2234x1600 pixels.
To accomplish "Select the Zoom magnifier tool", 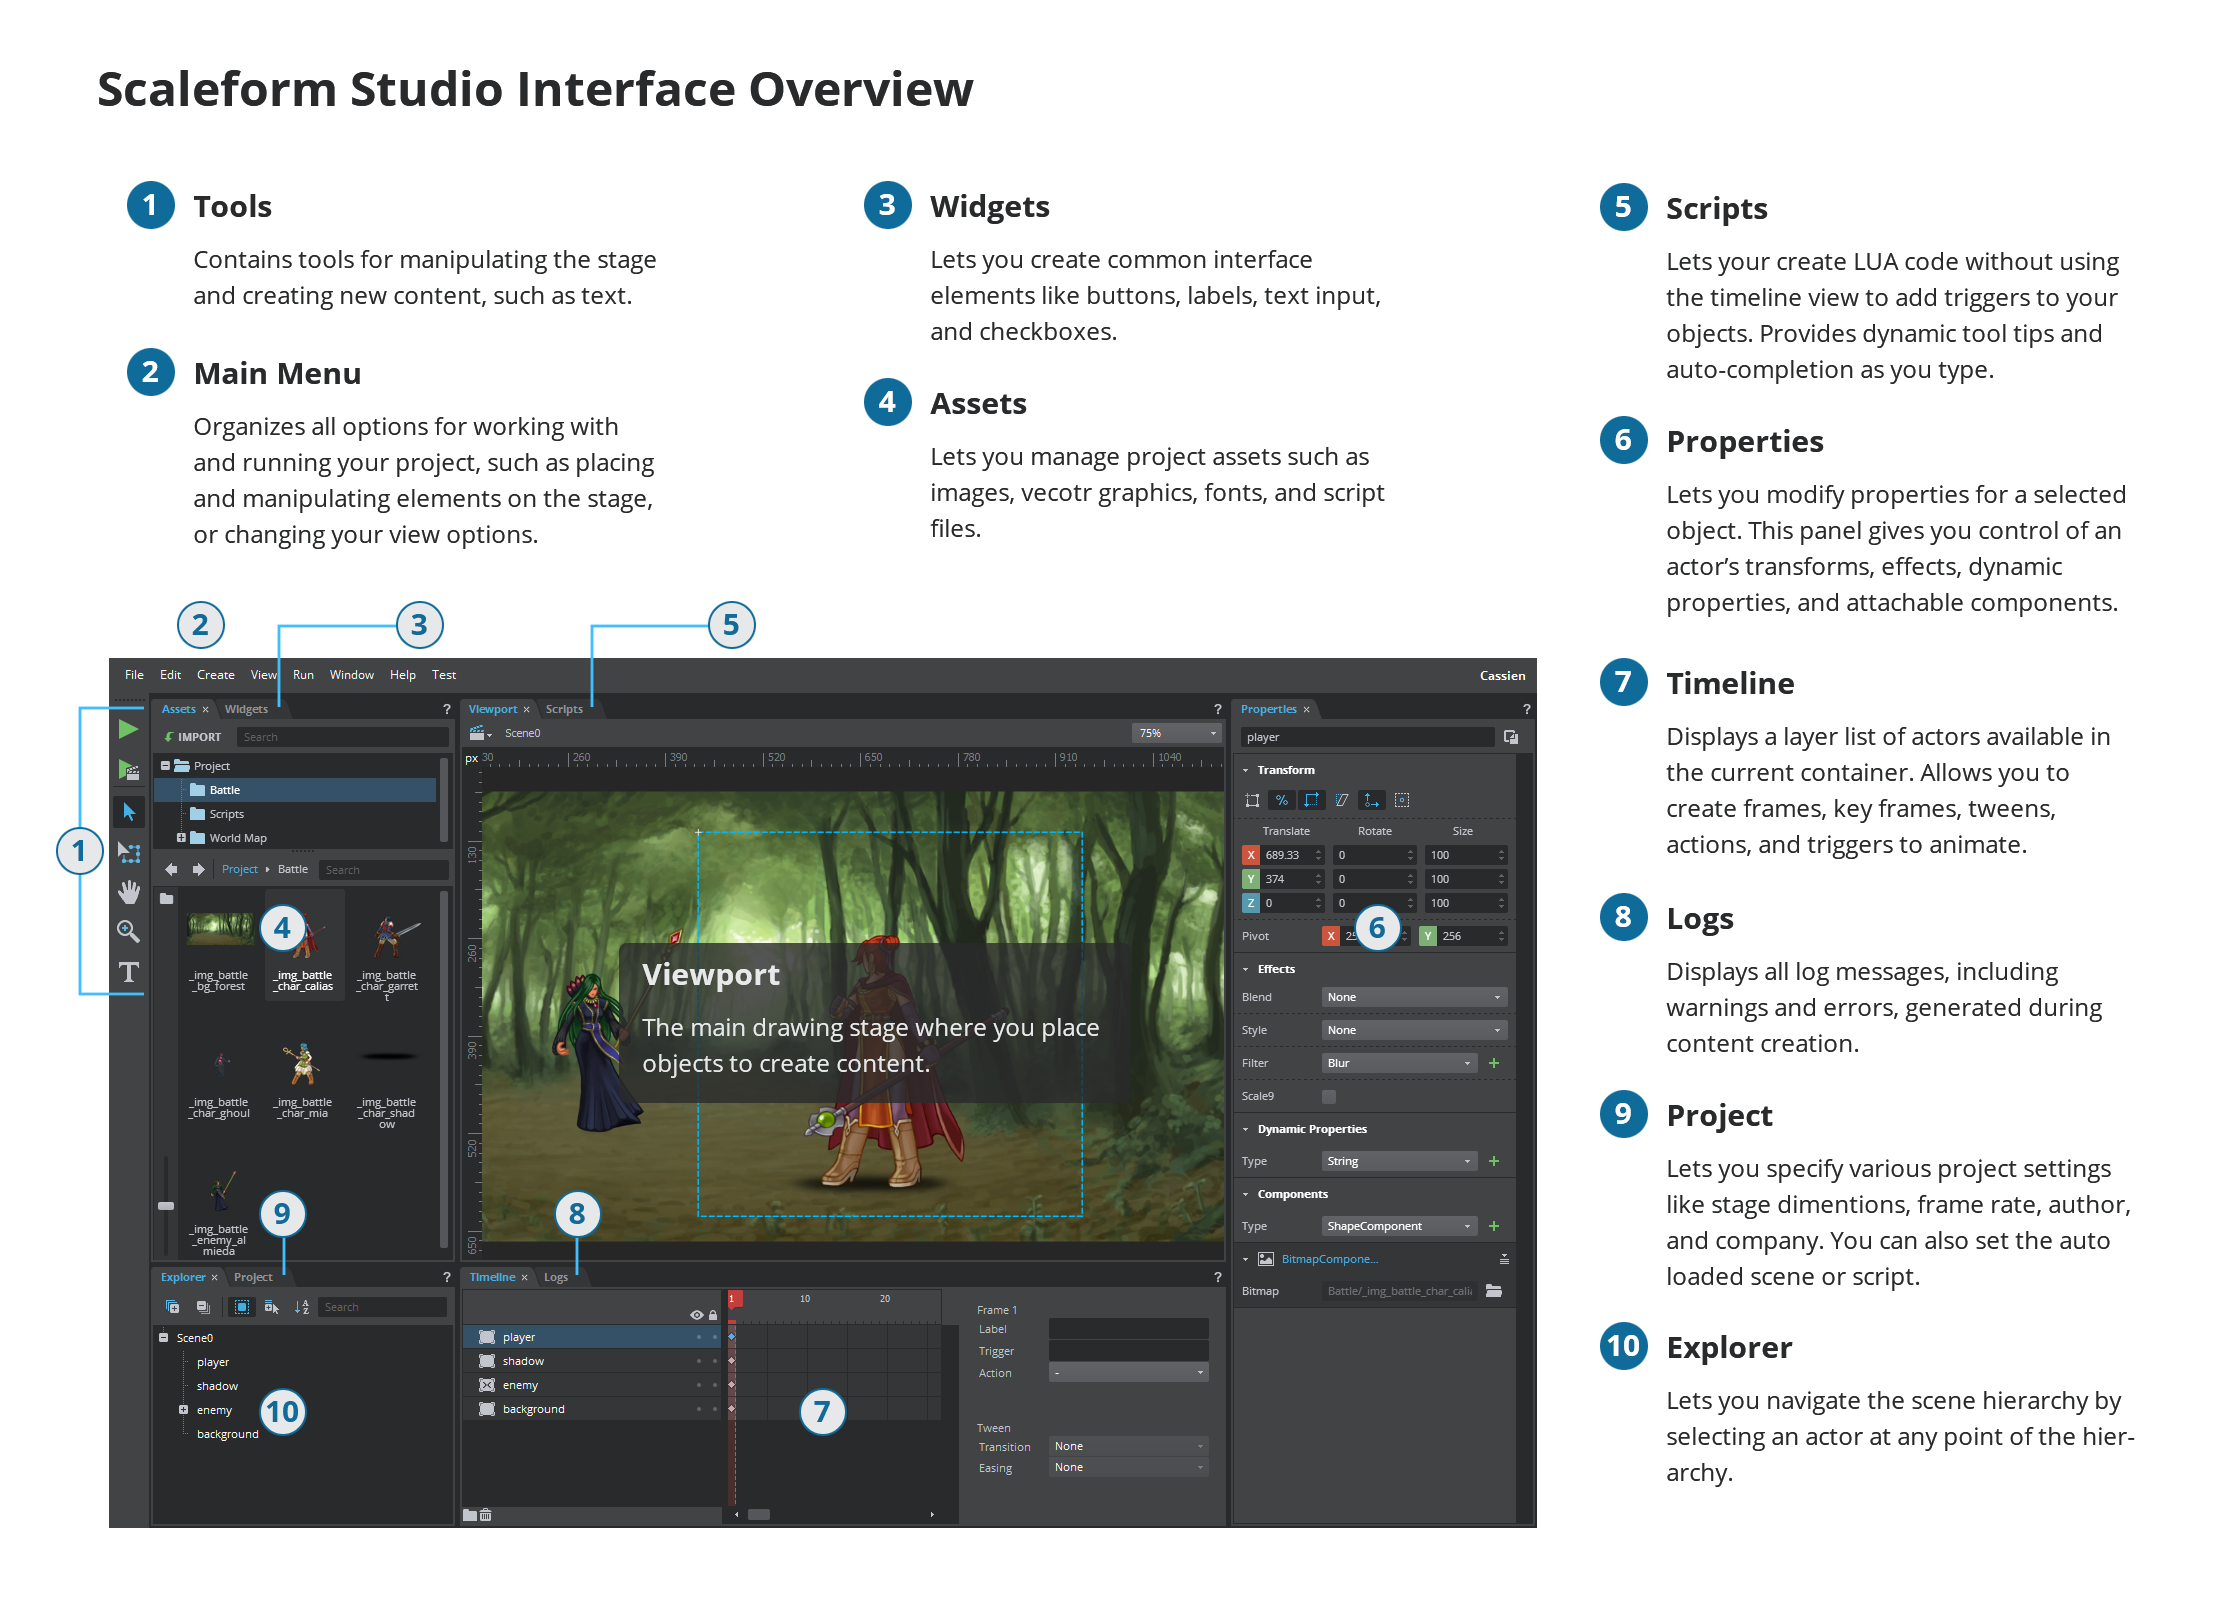I will click(x=128, y=931).
